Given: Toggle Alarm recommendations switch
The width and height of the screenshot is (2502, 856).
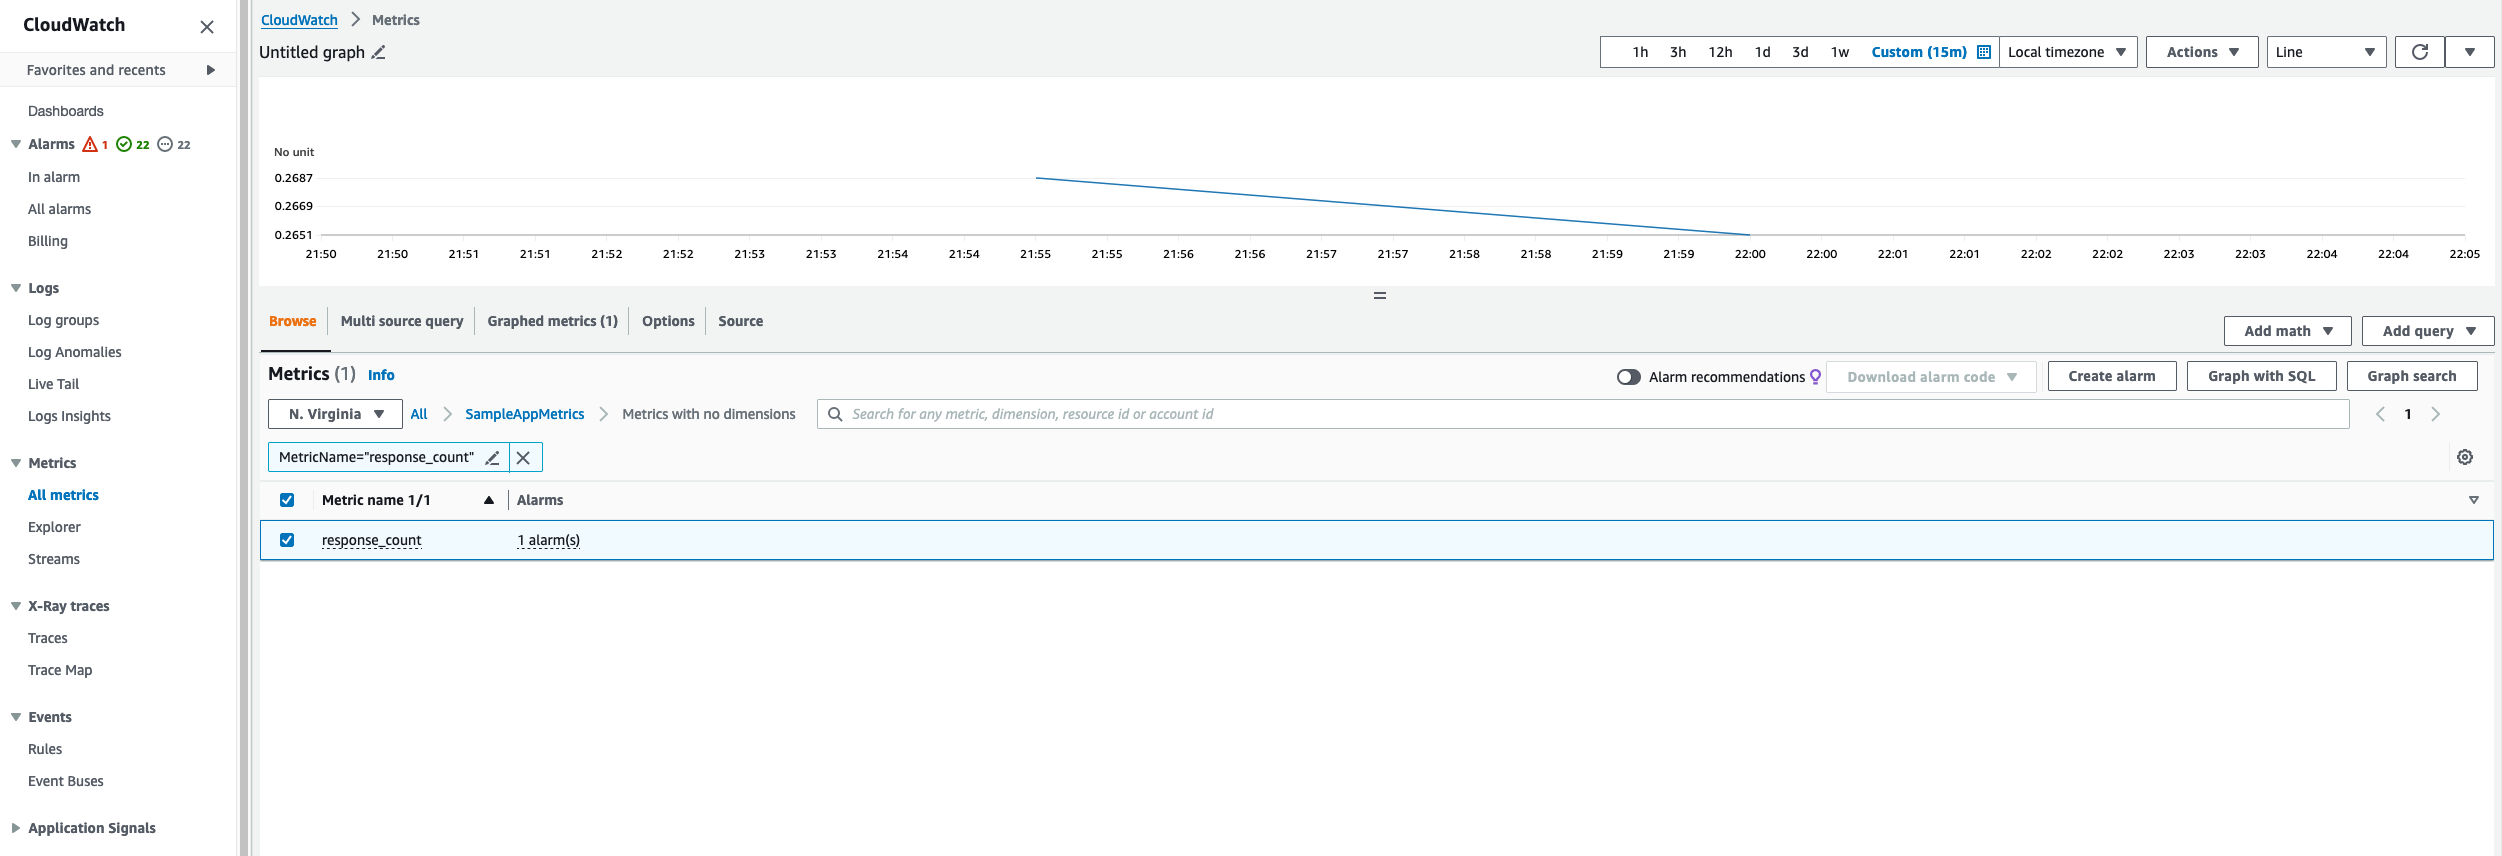Looking at the screenshot, I should [x=1629, y=377].
